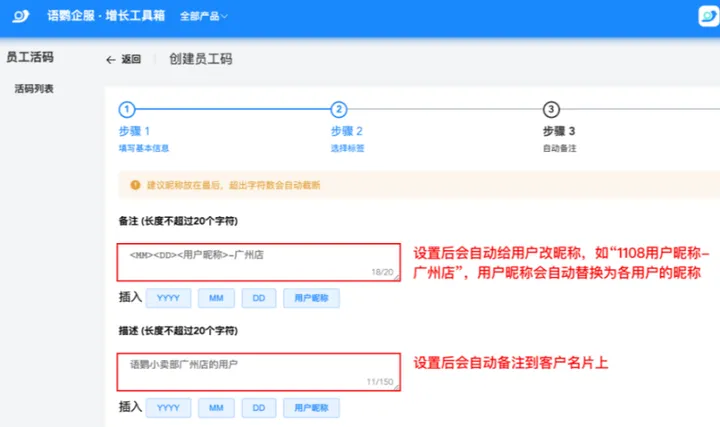Click inside the 描述 text field
Viewport: 720px width, 427px height.
(258, 371)
